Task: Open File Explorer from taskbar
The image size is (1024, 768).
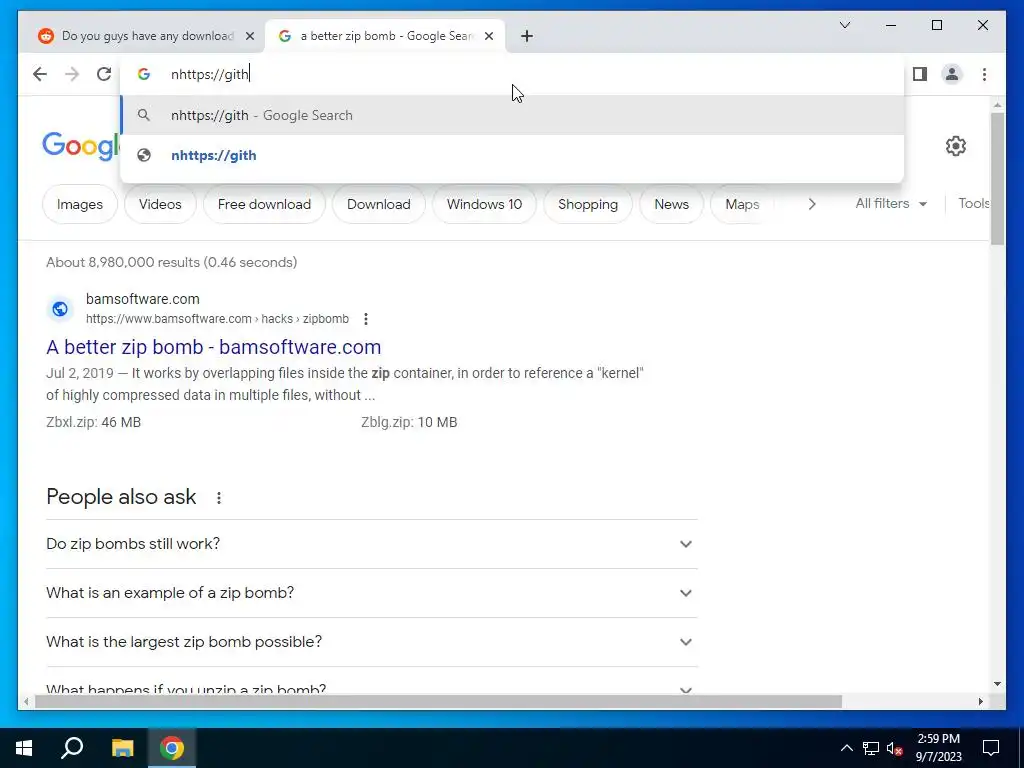Action: [x=122, y=748]
